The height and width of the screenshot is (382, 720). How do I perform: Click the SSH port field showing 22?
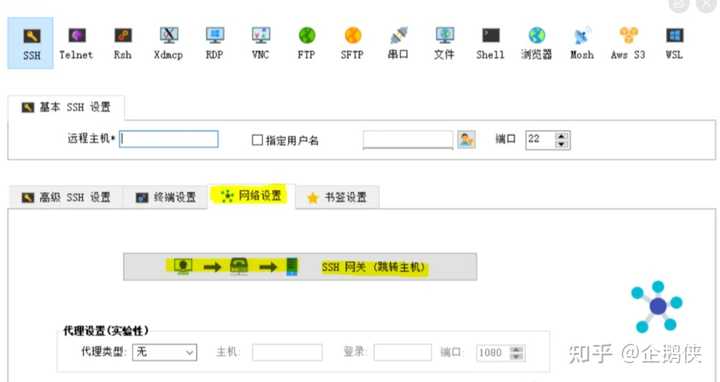(x=540, y=140)
